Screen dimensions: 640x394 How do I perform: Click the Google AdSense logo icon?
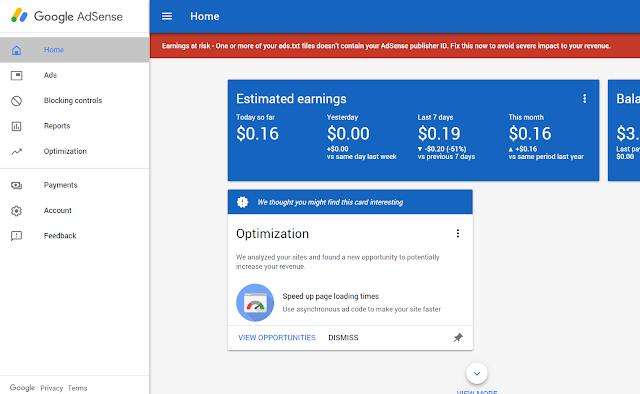point(19,16)
